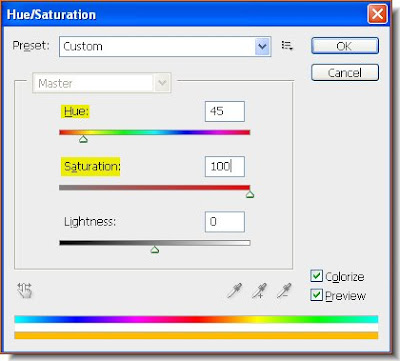Click the Preset label
Viewport: 400px width, 361px height.
31,46
